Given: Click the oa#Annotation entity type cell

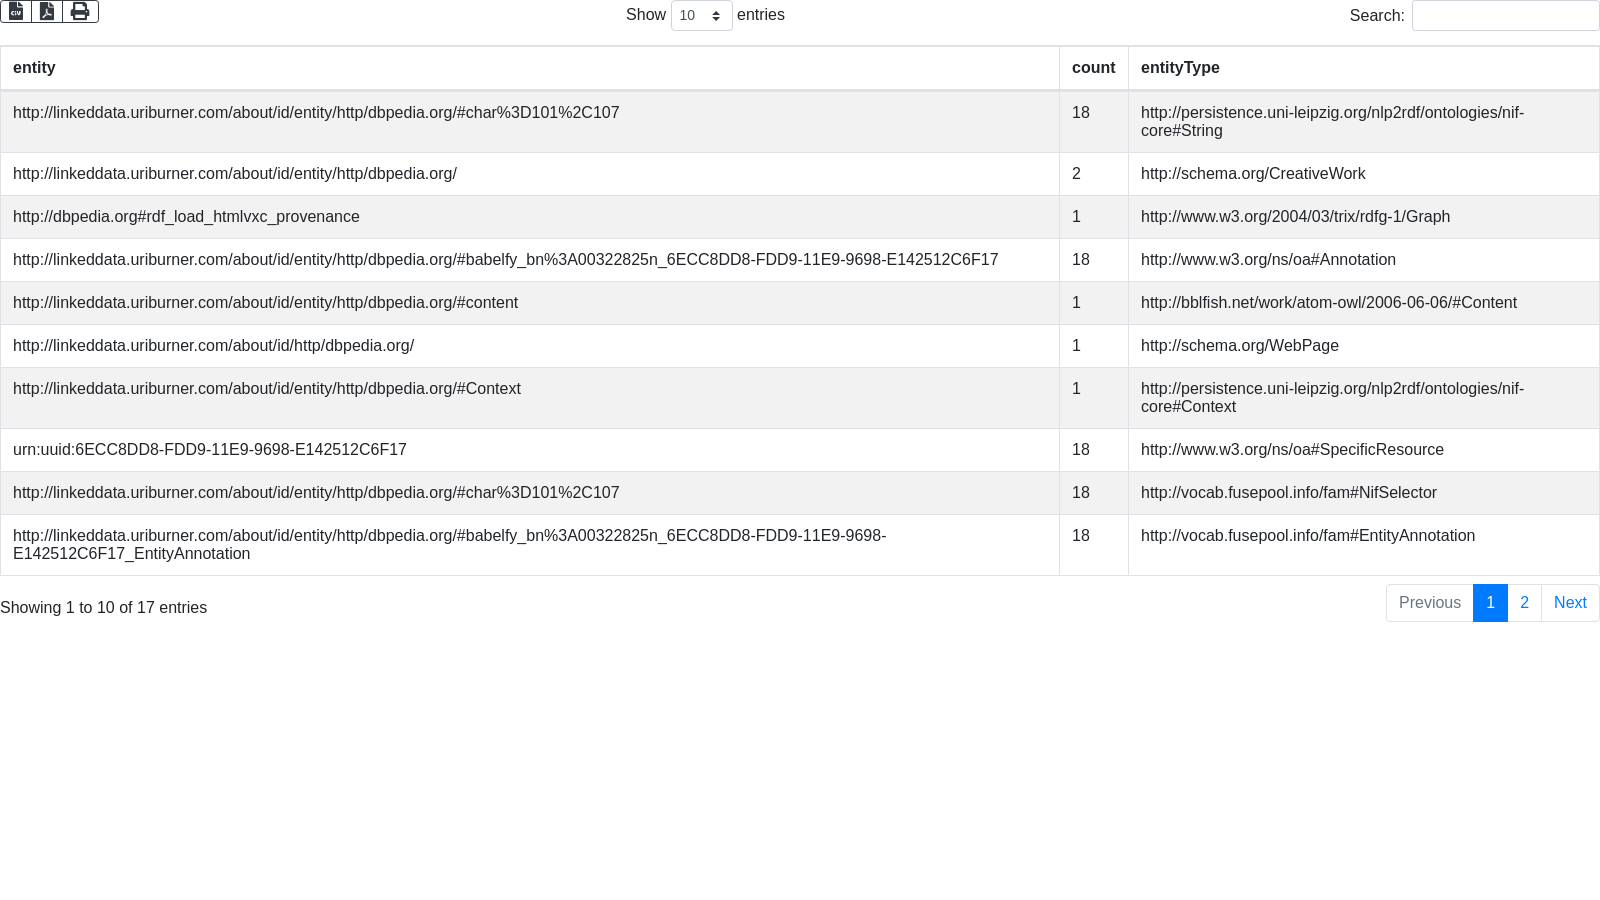Looking at the screenshot, I should pos(1268,260).
